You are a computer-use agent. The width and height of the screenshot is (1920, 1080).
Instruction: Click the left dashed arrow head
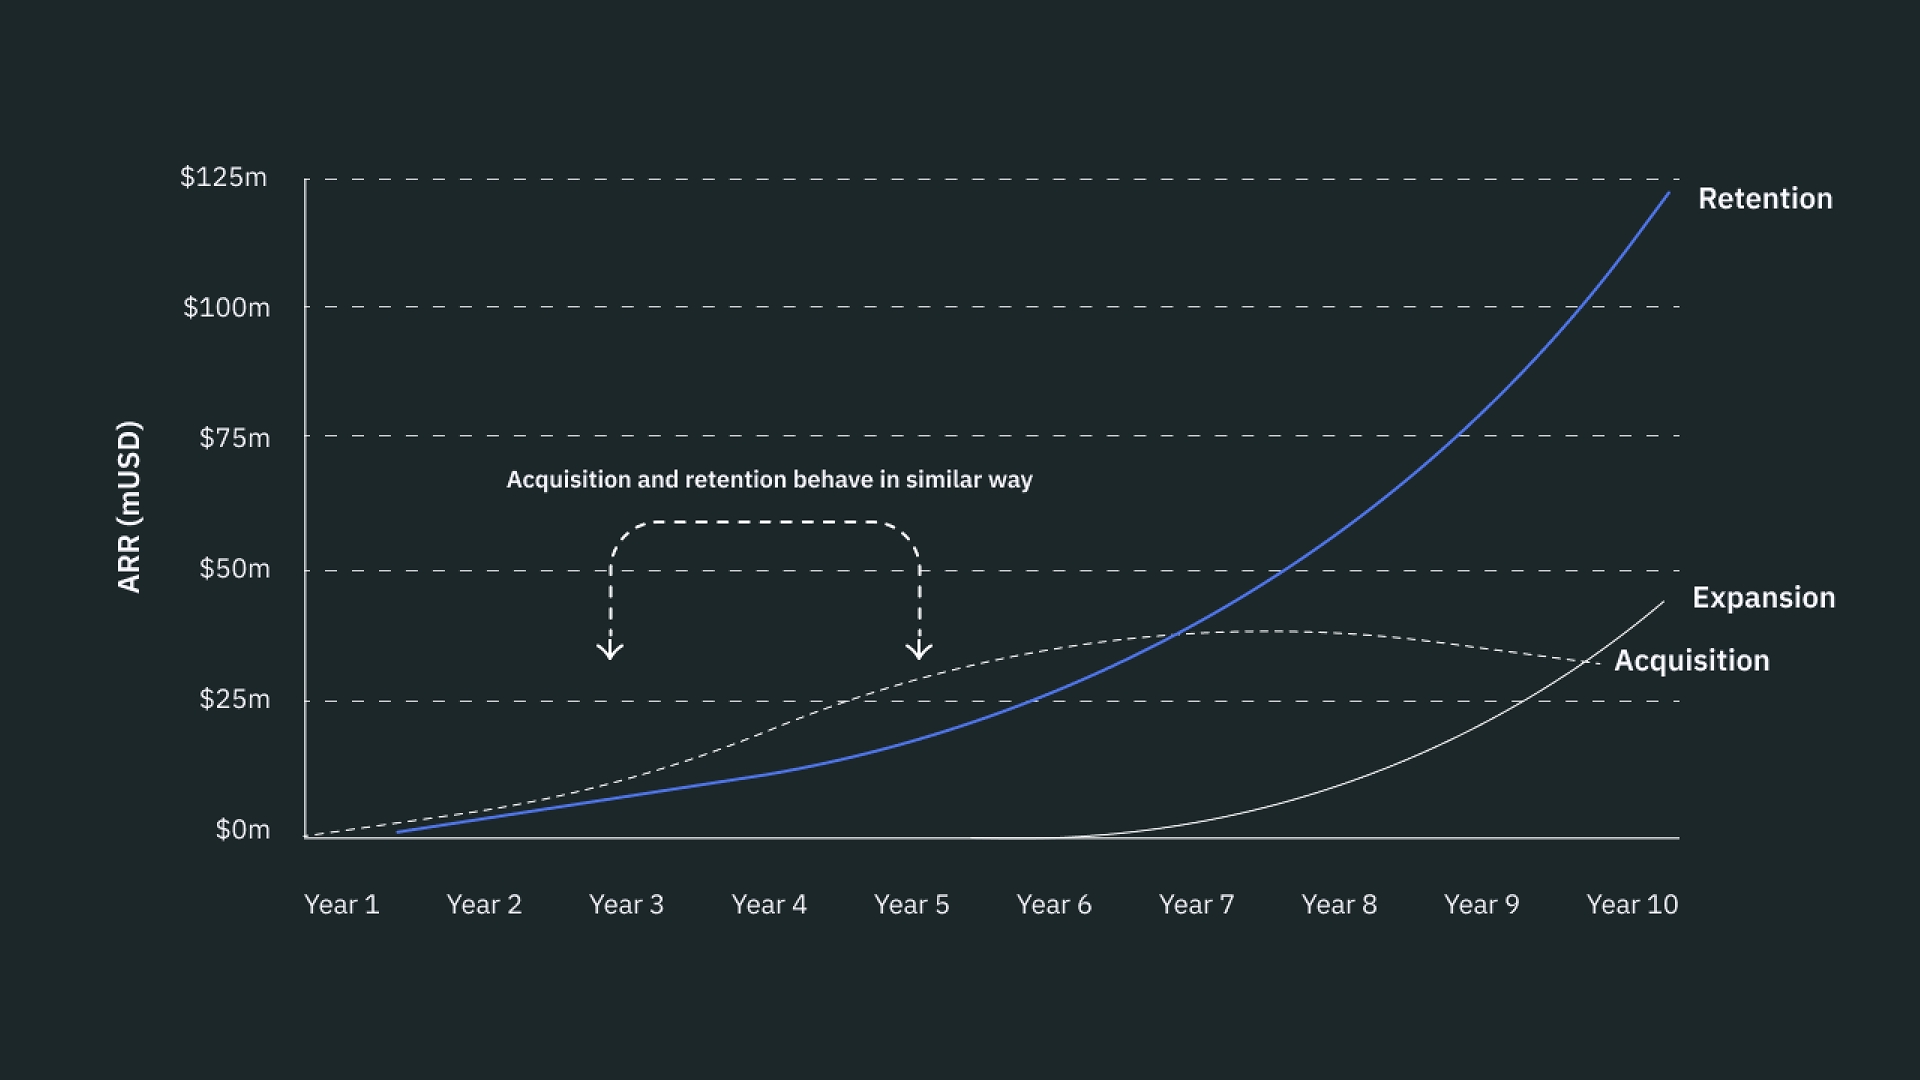click(610, 651)
